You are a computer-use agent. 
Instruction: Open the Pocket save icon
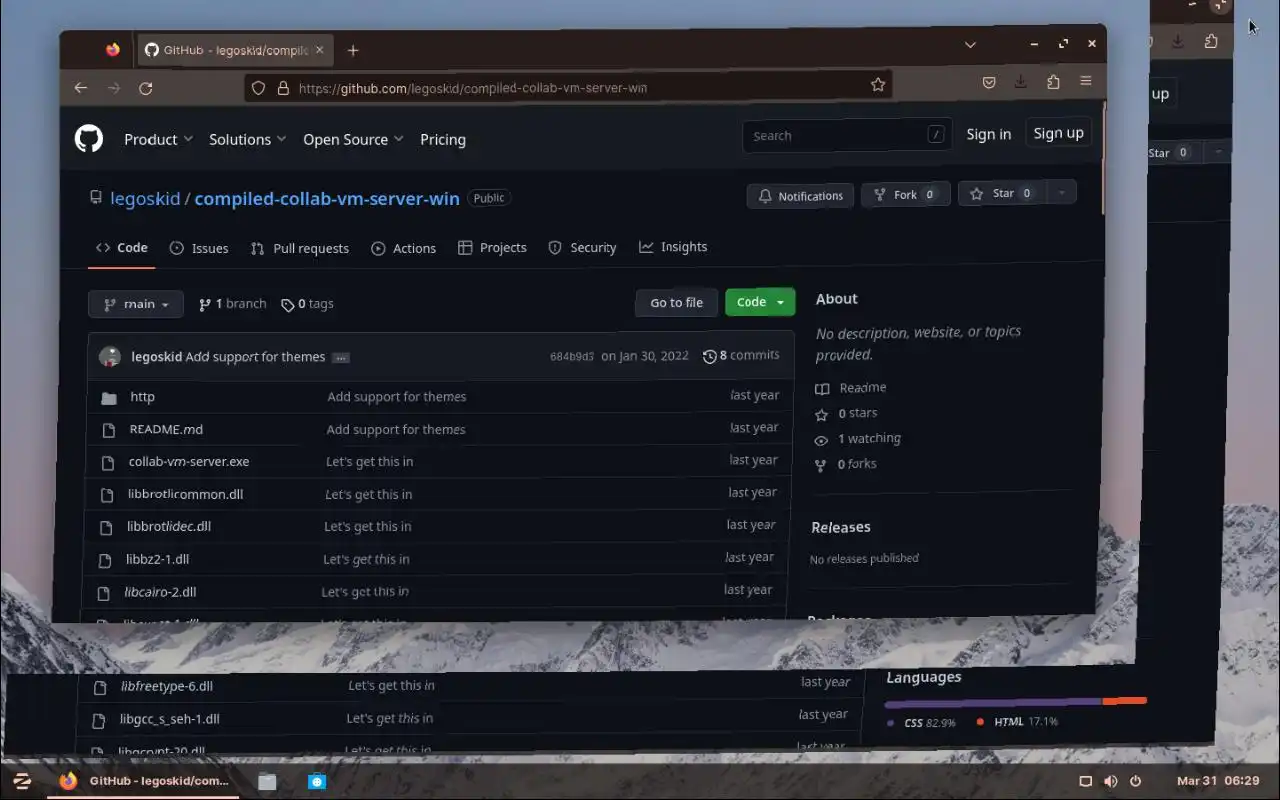click(989, 83)
